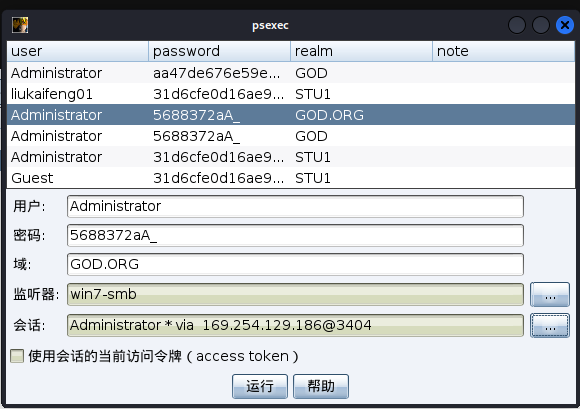Enable use session's current access token checkbox
The width and height of the screenshot is (580, 409).
point(17,356)
